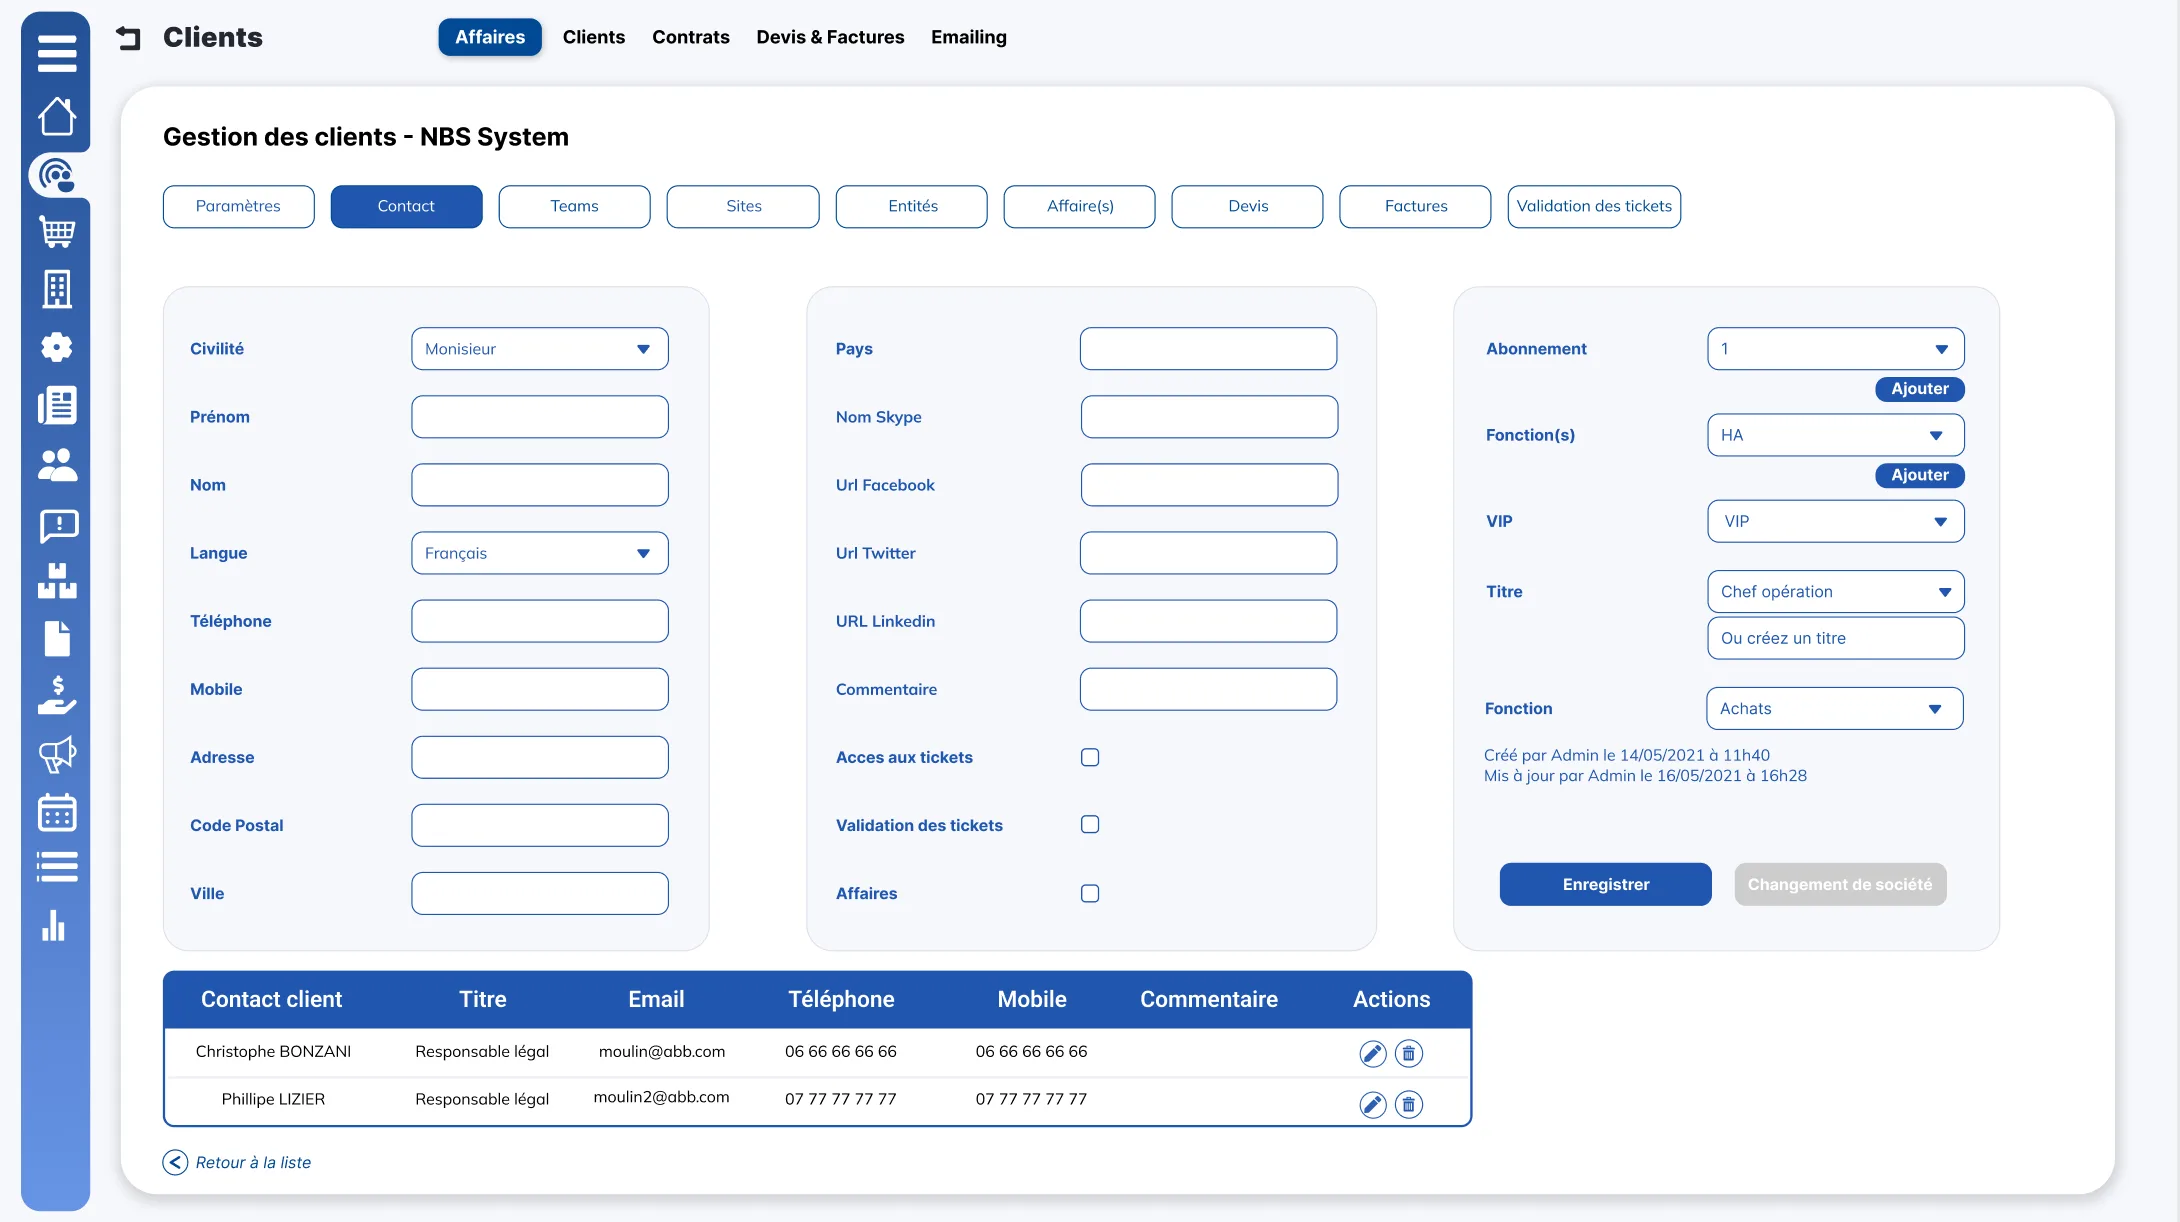Open the stock boxes icon
This screenshot has width=2180, height=1222.
click(x=57, y=581)
